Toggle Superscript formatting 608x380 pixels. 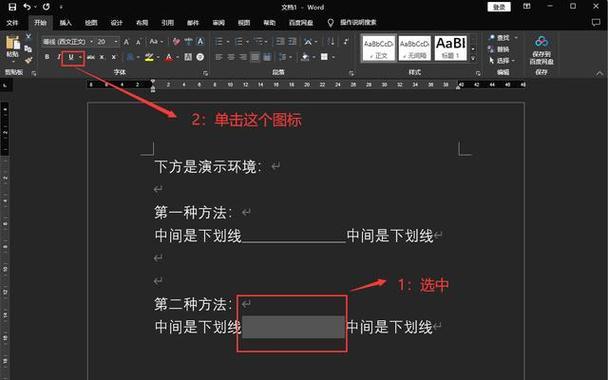[x=114, y=57]
